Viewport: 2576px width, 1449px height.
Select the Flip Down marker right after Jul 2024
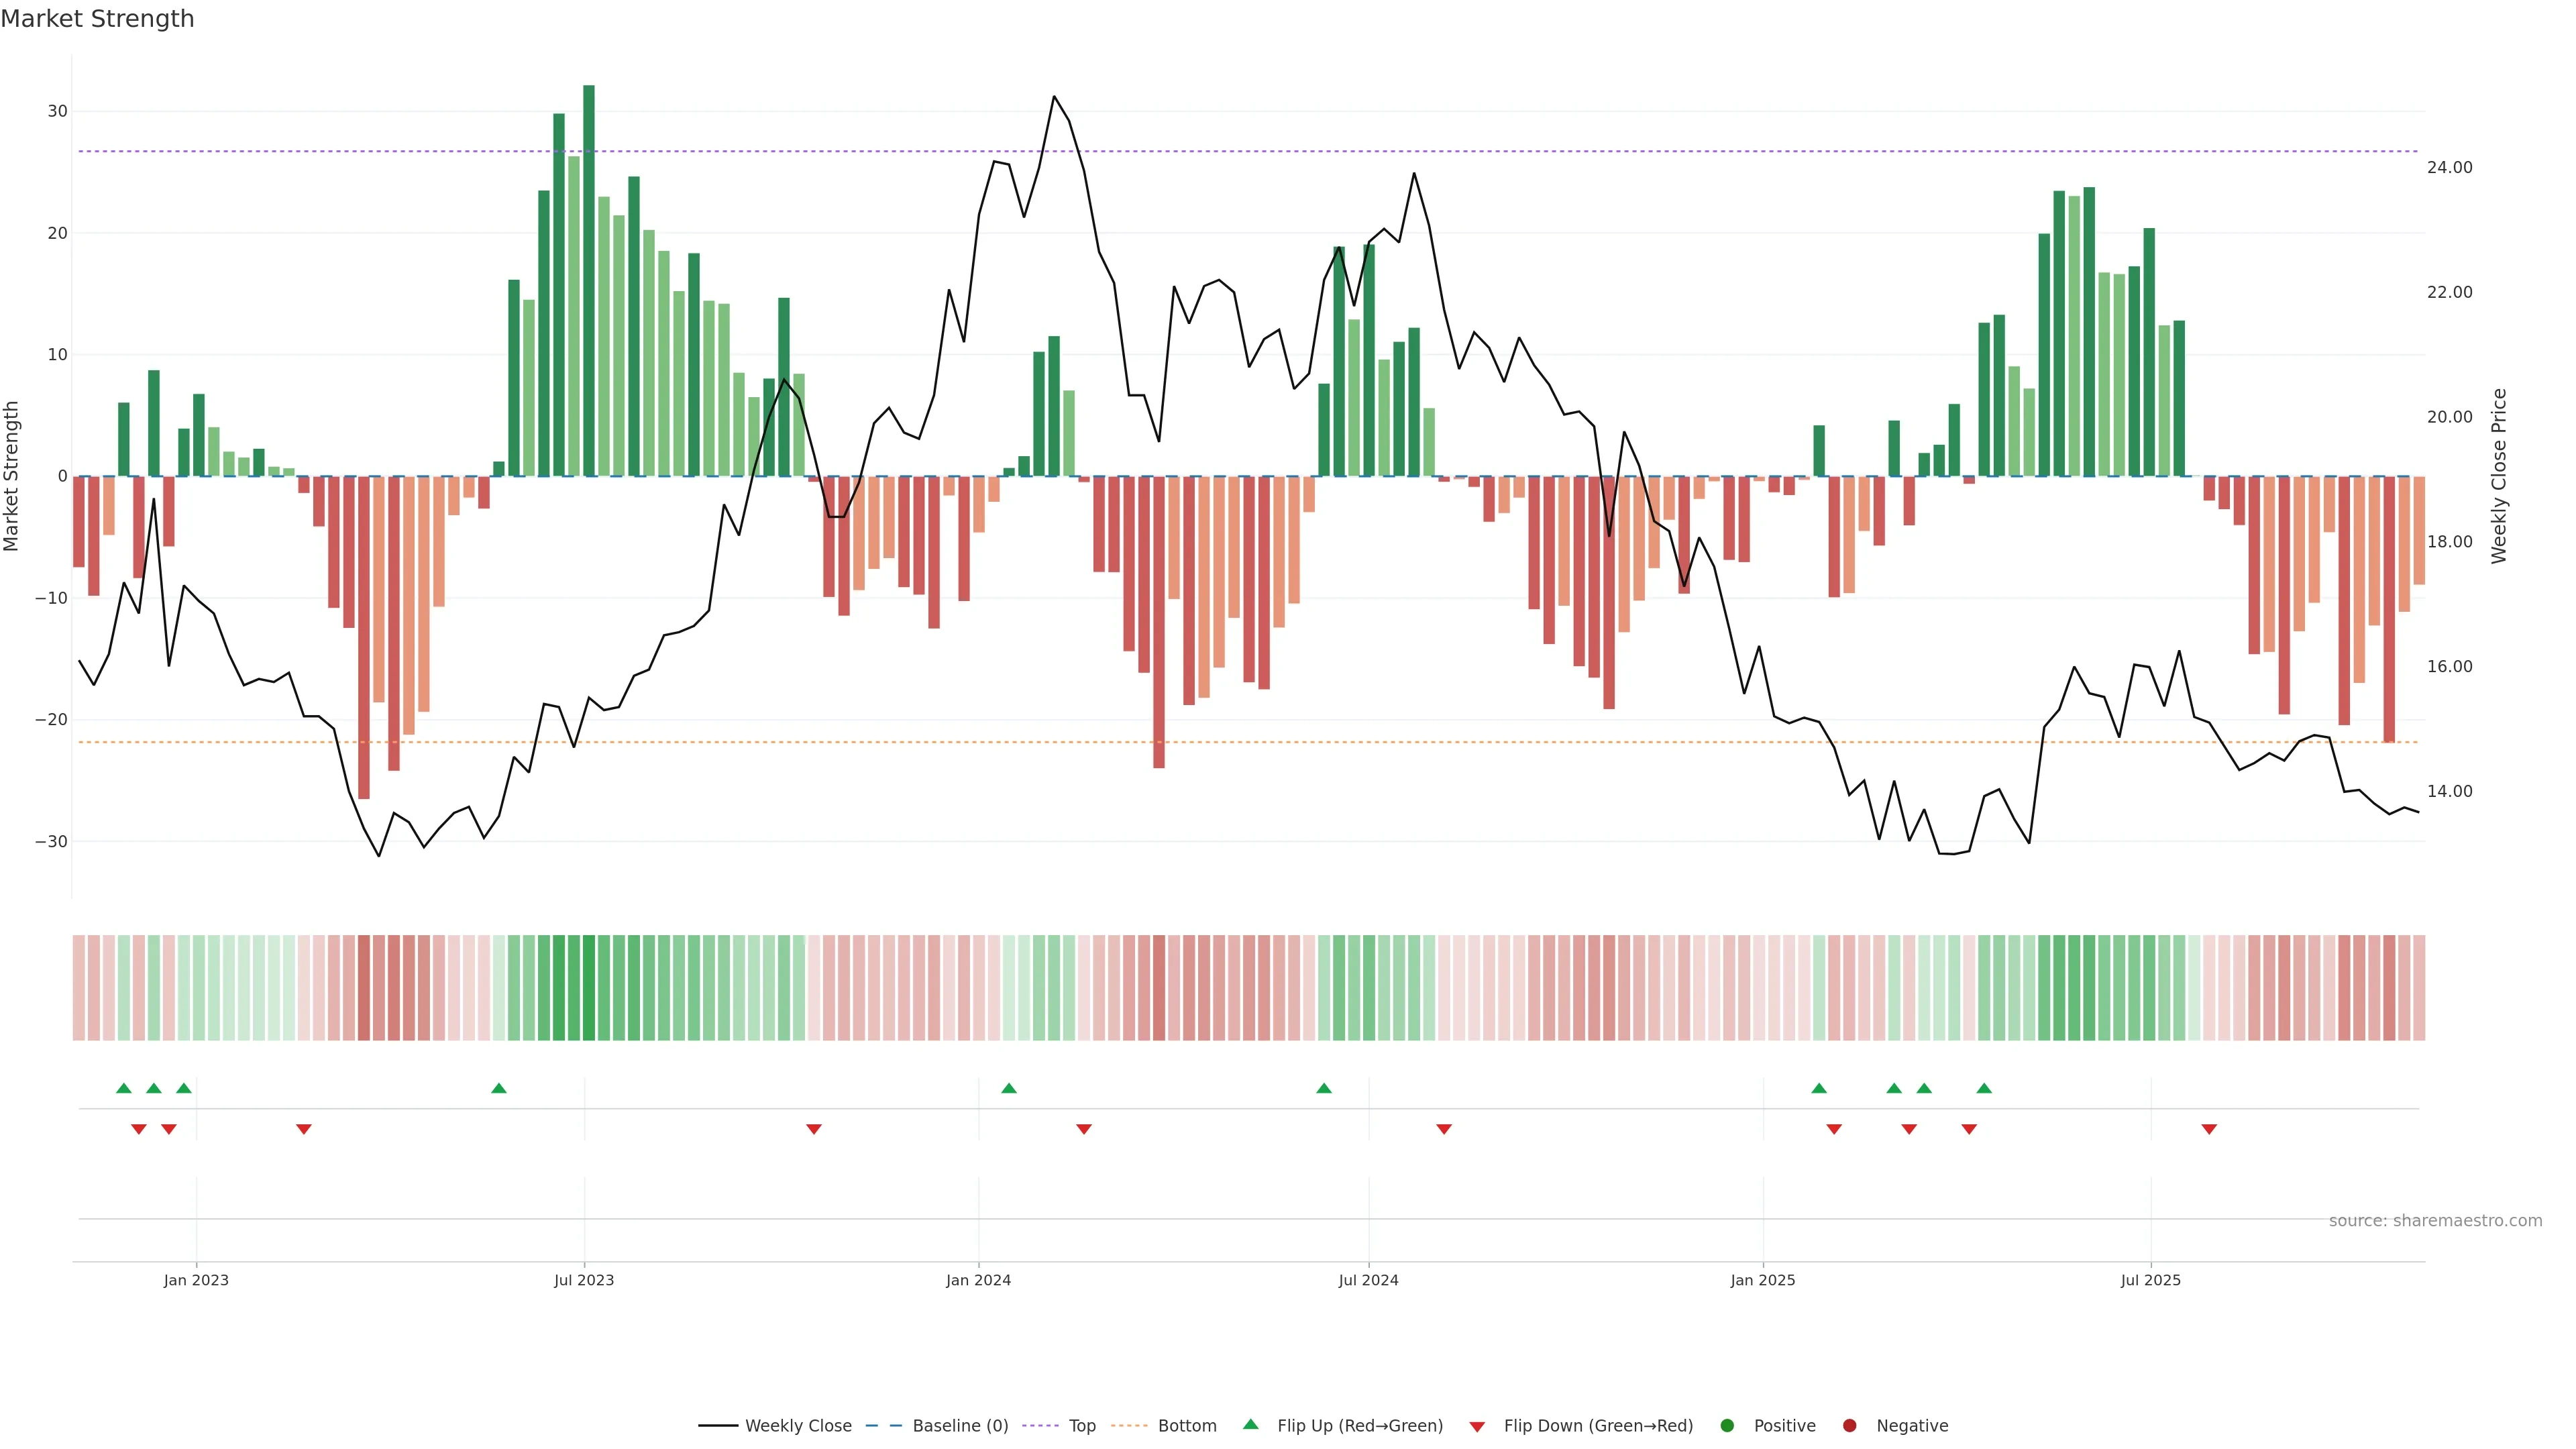[x=1444, y=1129]
